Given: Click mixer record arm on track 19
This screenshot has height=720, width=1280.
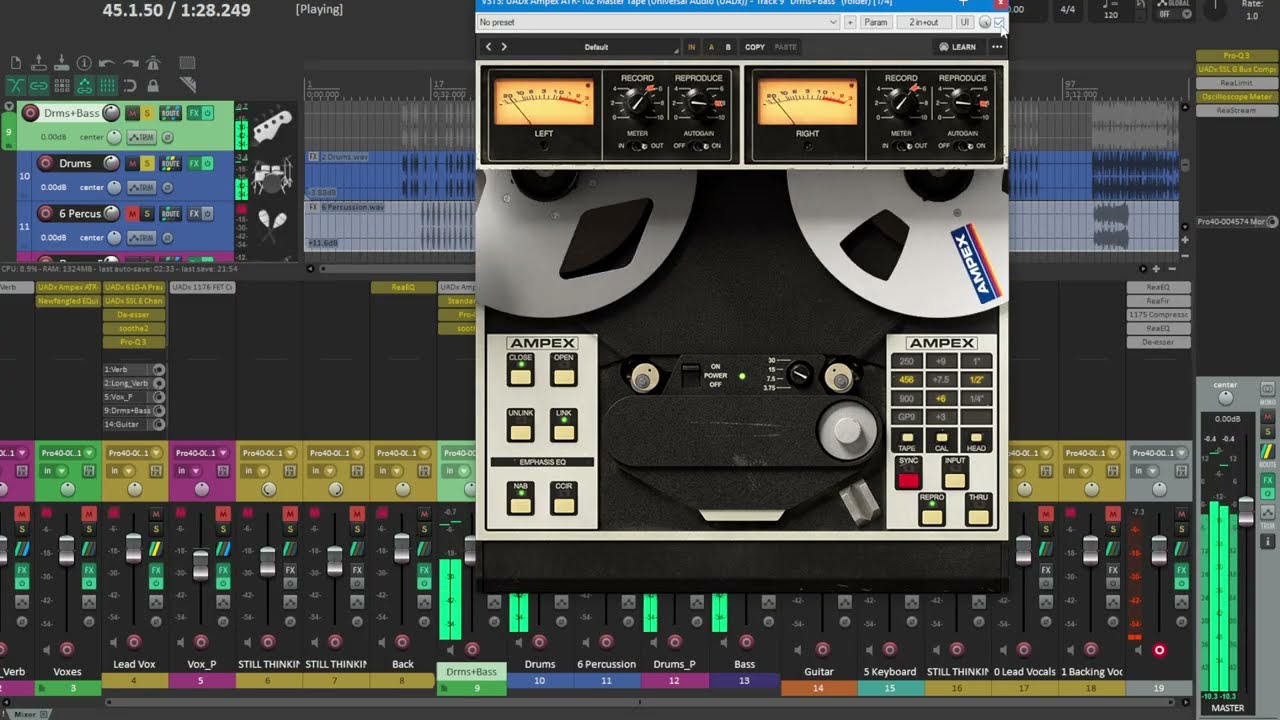Looking at the screenshot, I should click(x=1160, y=649).
